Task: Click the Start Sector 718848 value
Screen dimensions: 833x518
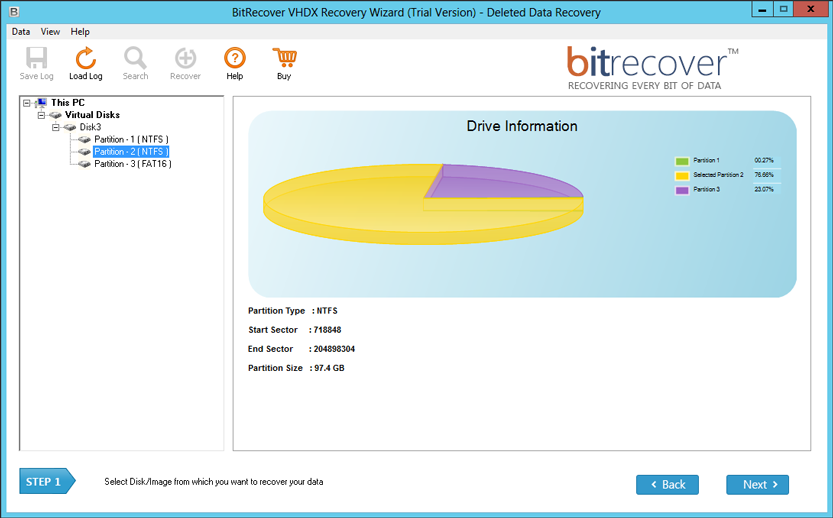Action: tap(327, 329)
